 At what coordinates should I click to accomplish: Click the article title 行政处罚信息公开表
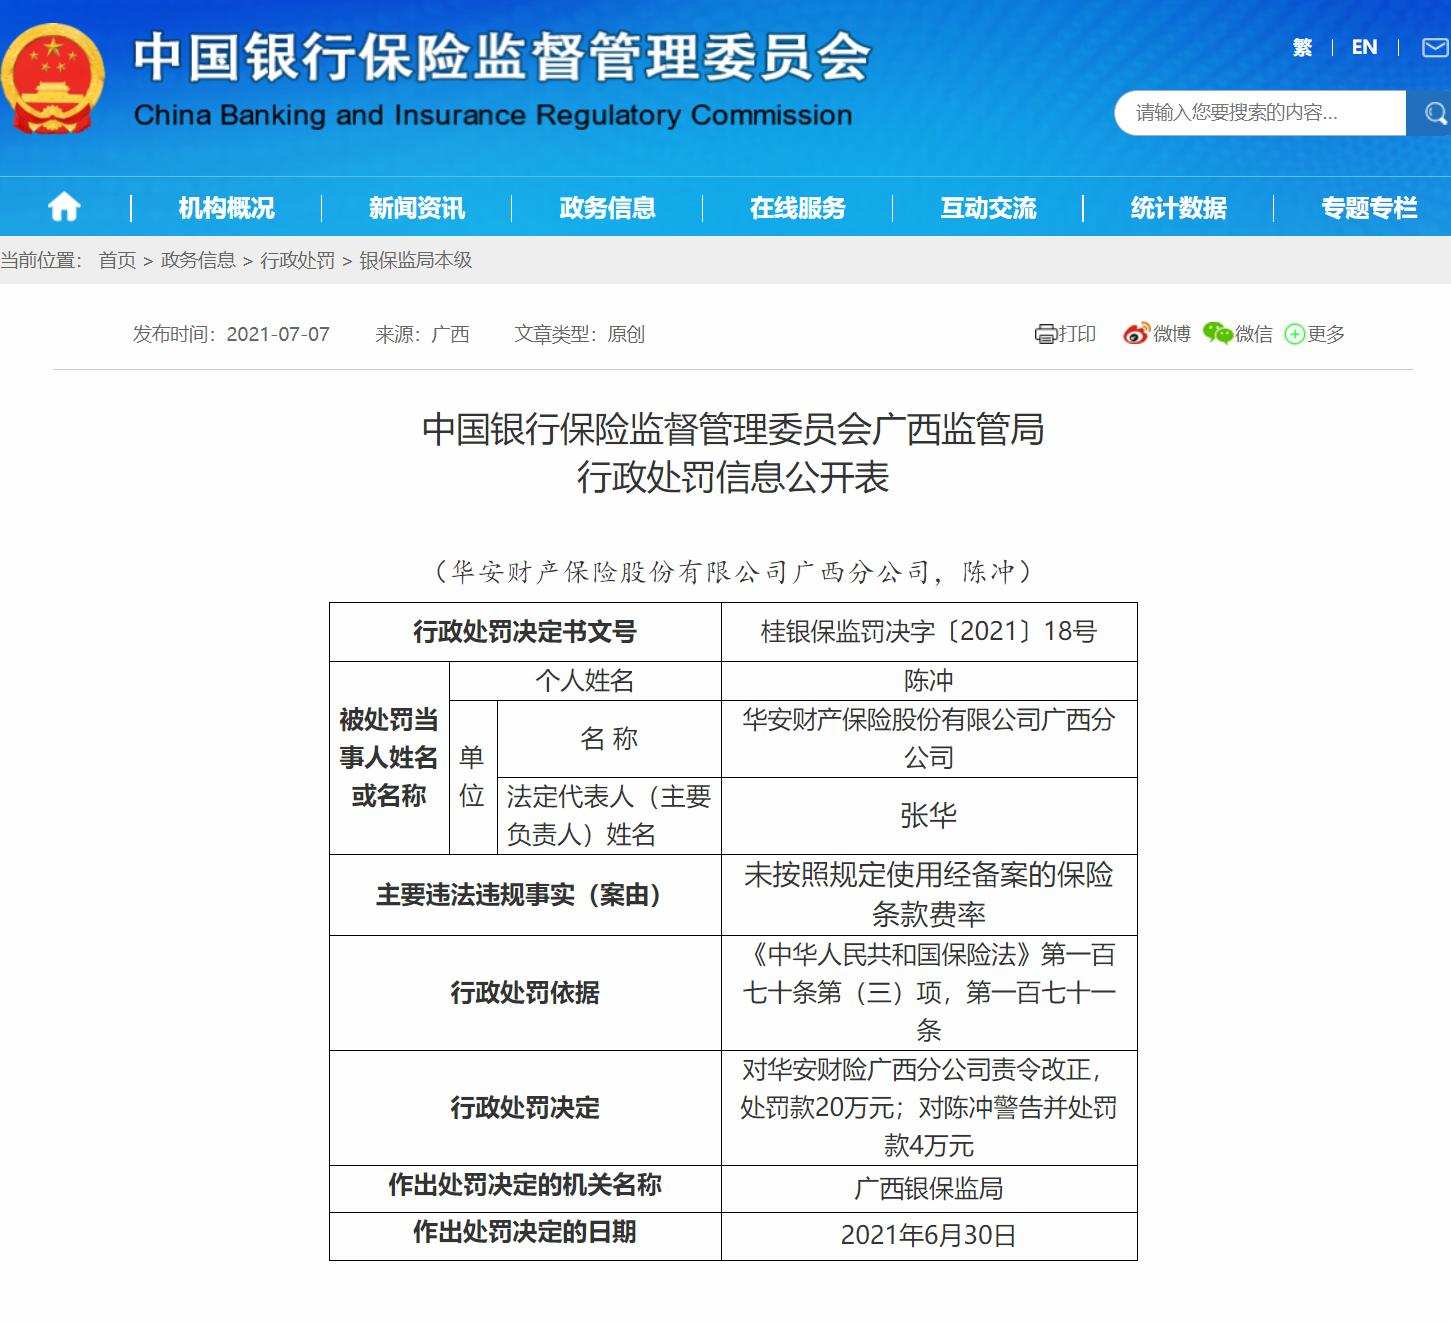pos(733,477)
